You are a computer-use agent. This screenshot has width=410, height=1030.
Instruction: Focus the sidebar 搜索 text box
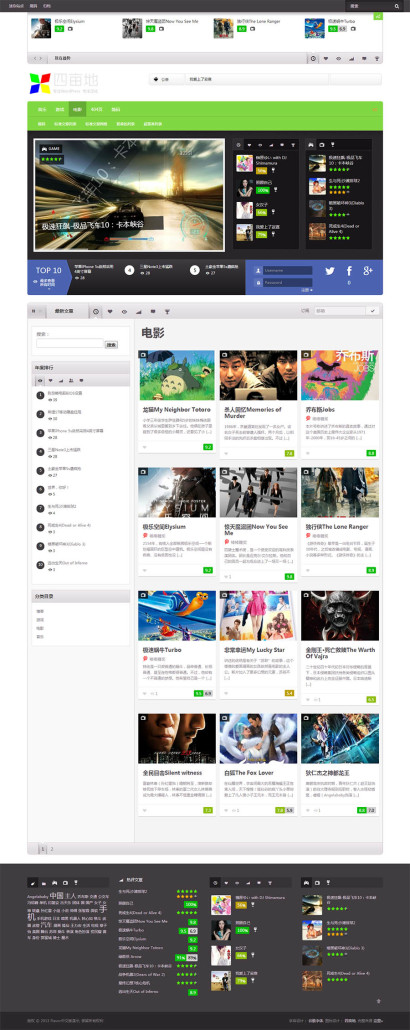pyautogui.click(x=70, y=344)
